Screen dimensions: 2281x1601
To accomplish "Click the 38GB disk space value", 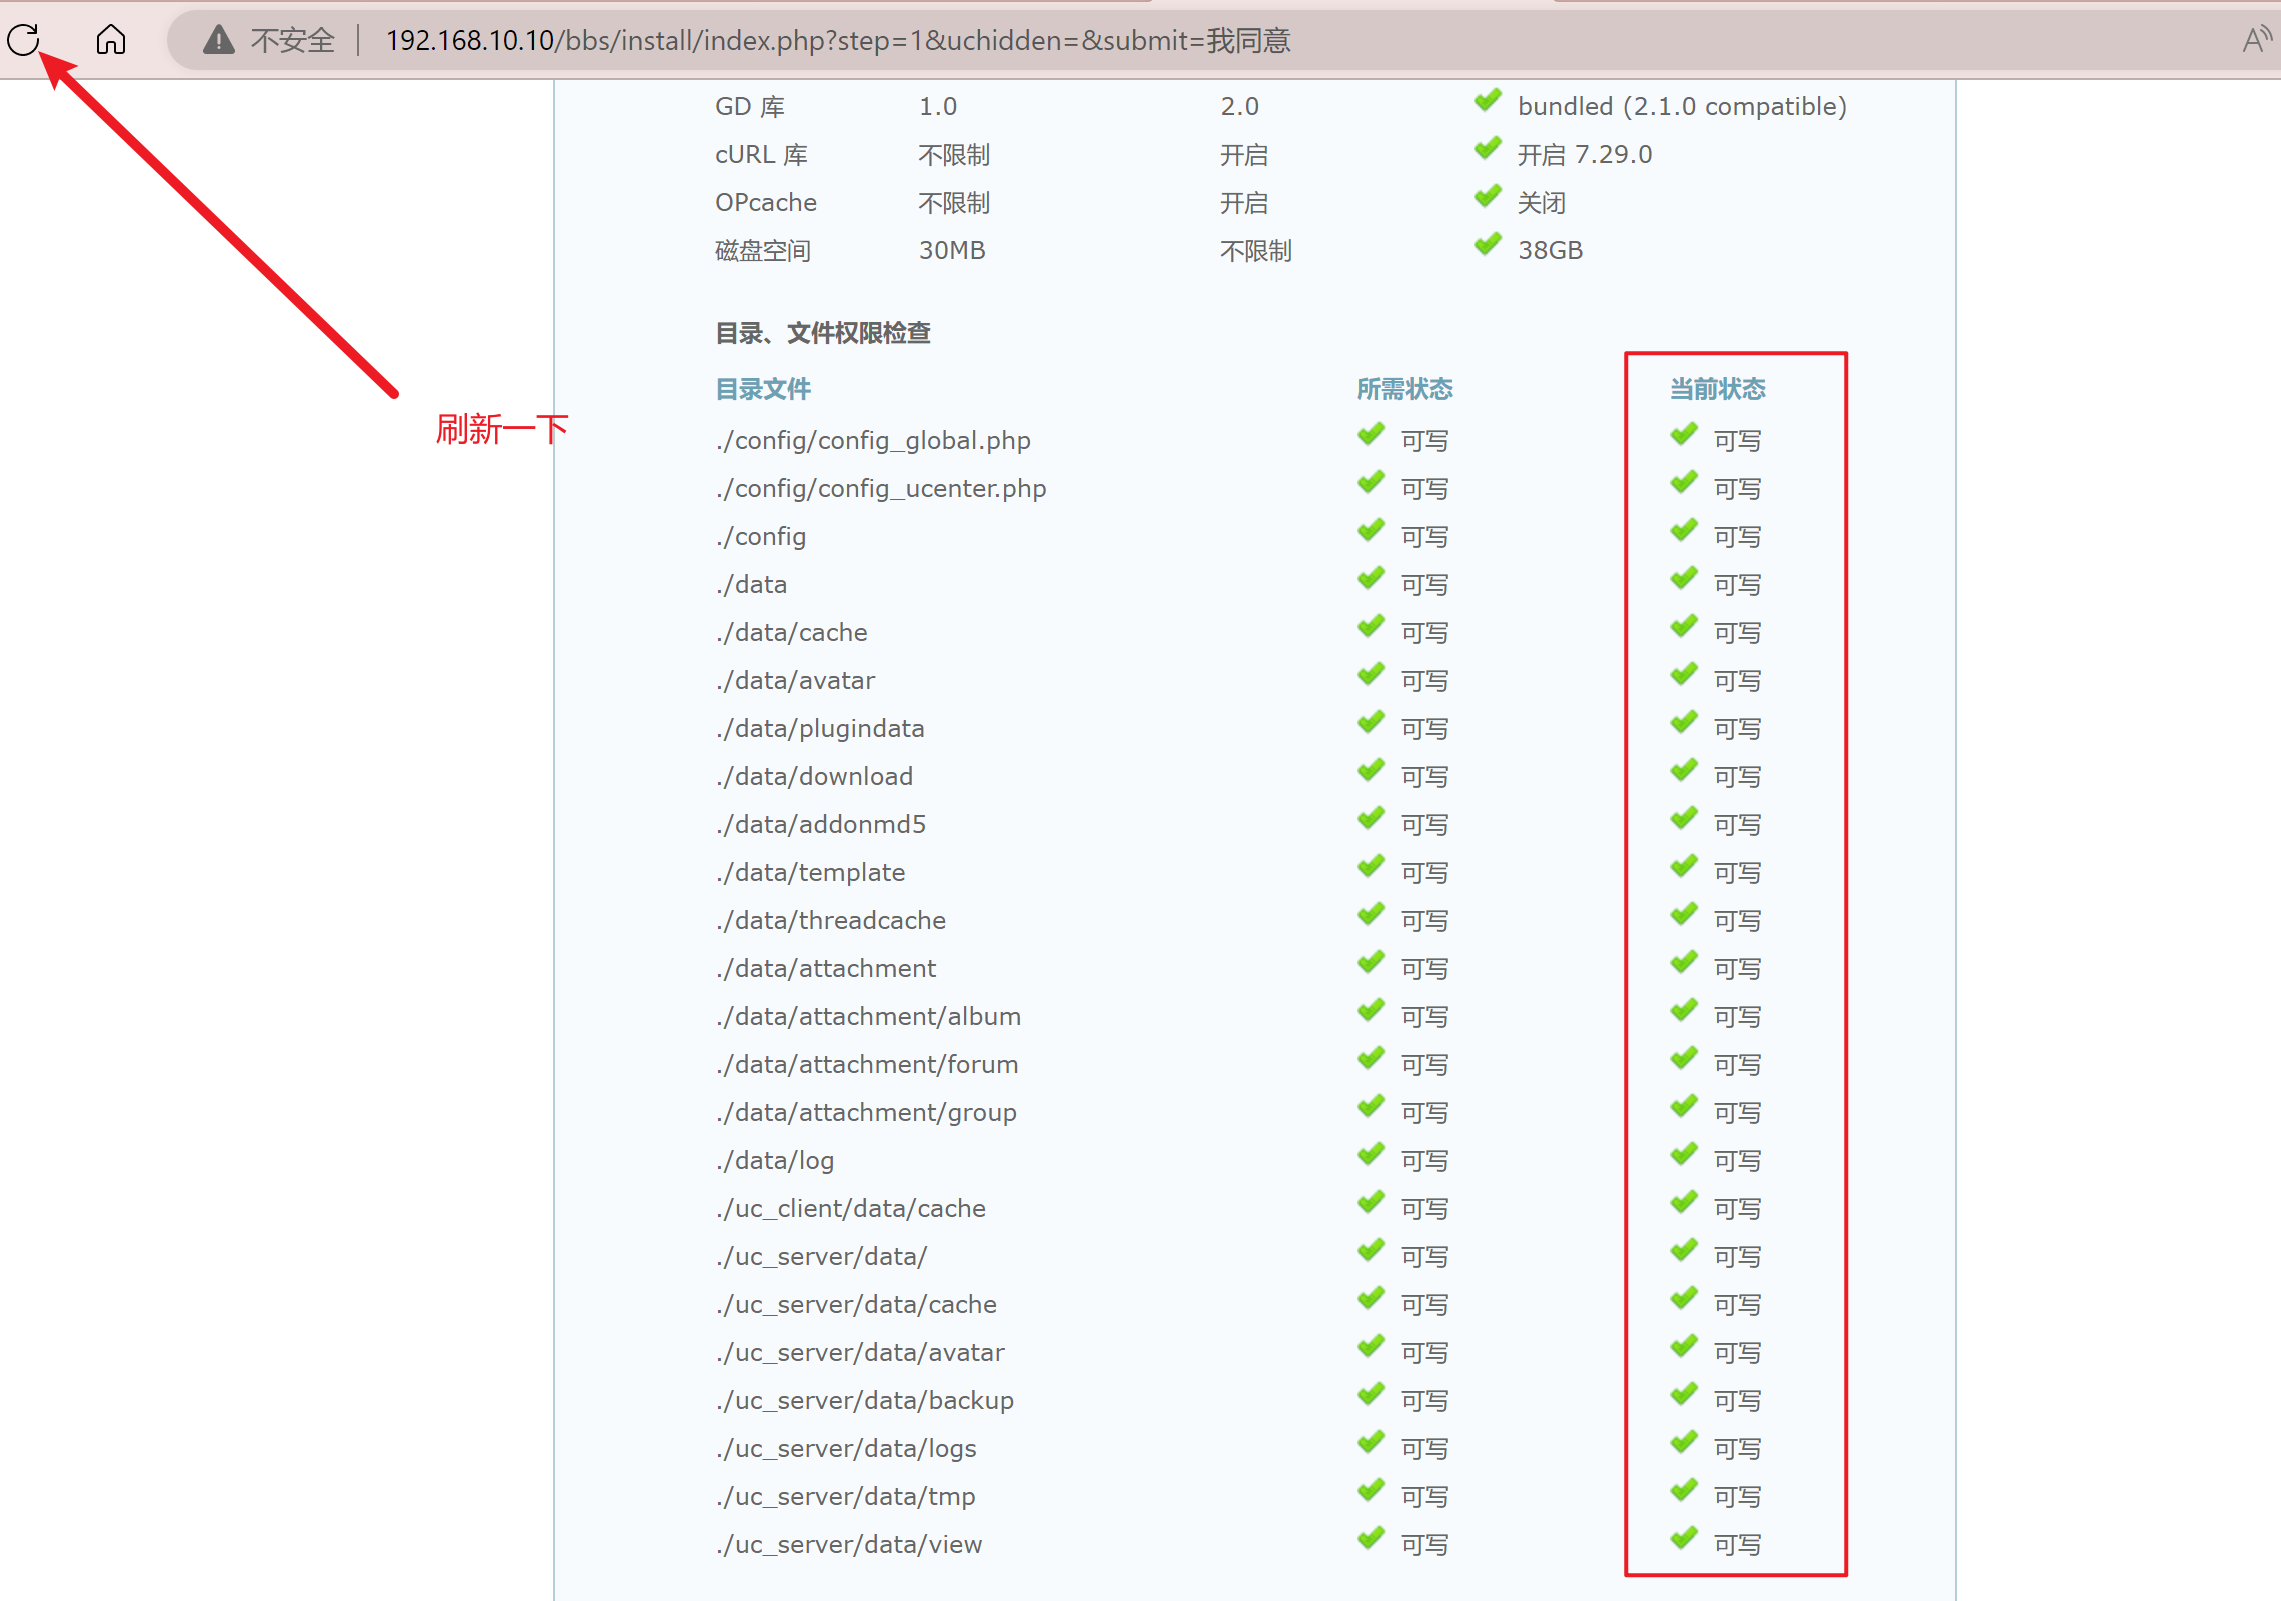I will (x=1550, y=251).
